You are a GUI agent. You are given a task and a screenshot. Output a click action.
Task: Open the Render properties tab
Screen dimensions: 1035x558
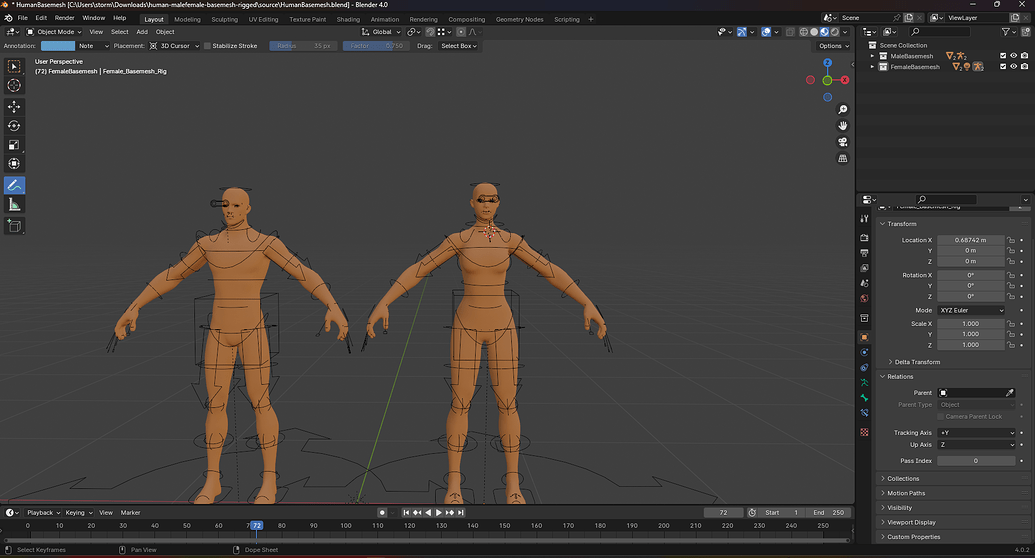(x=864, y=237)
